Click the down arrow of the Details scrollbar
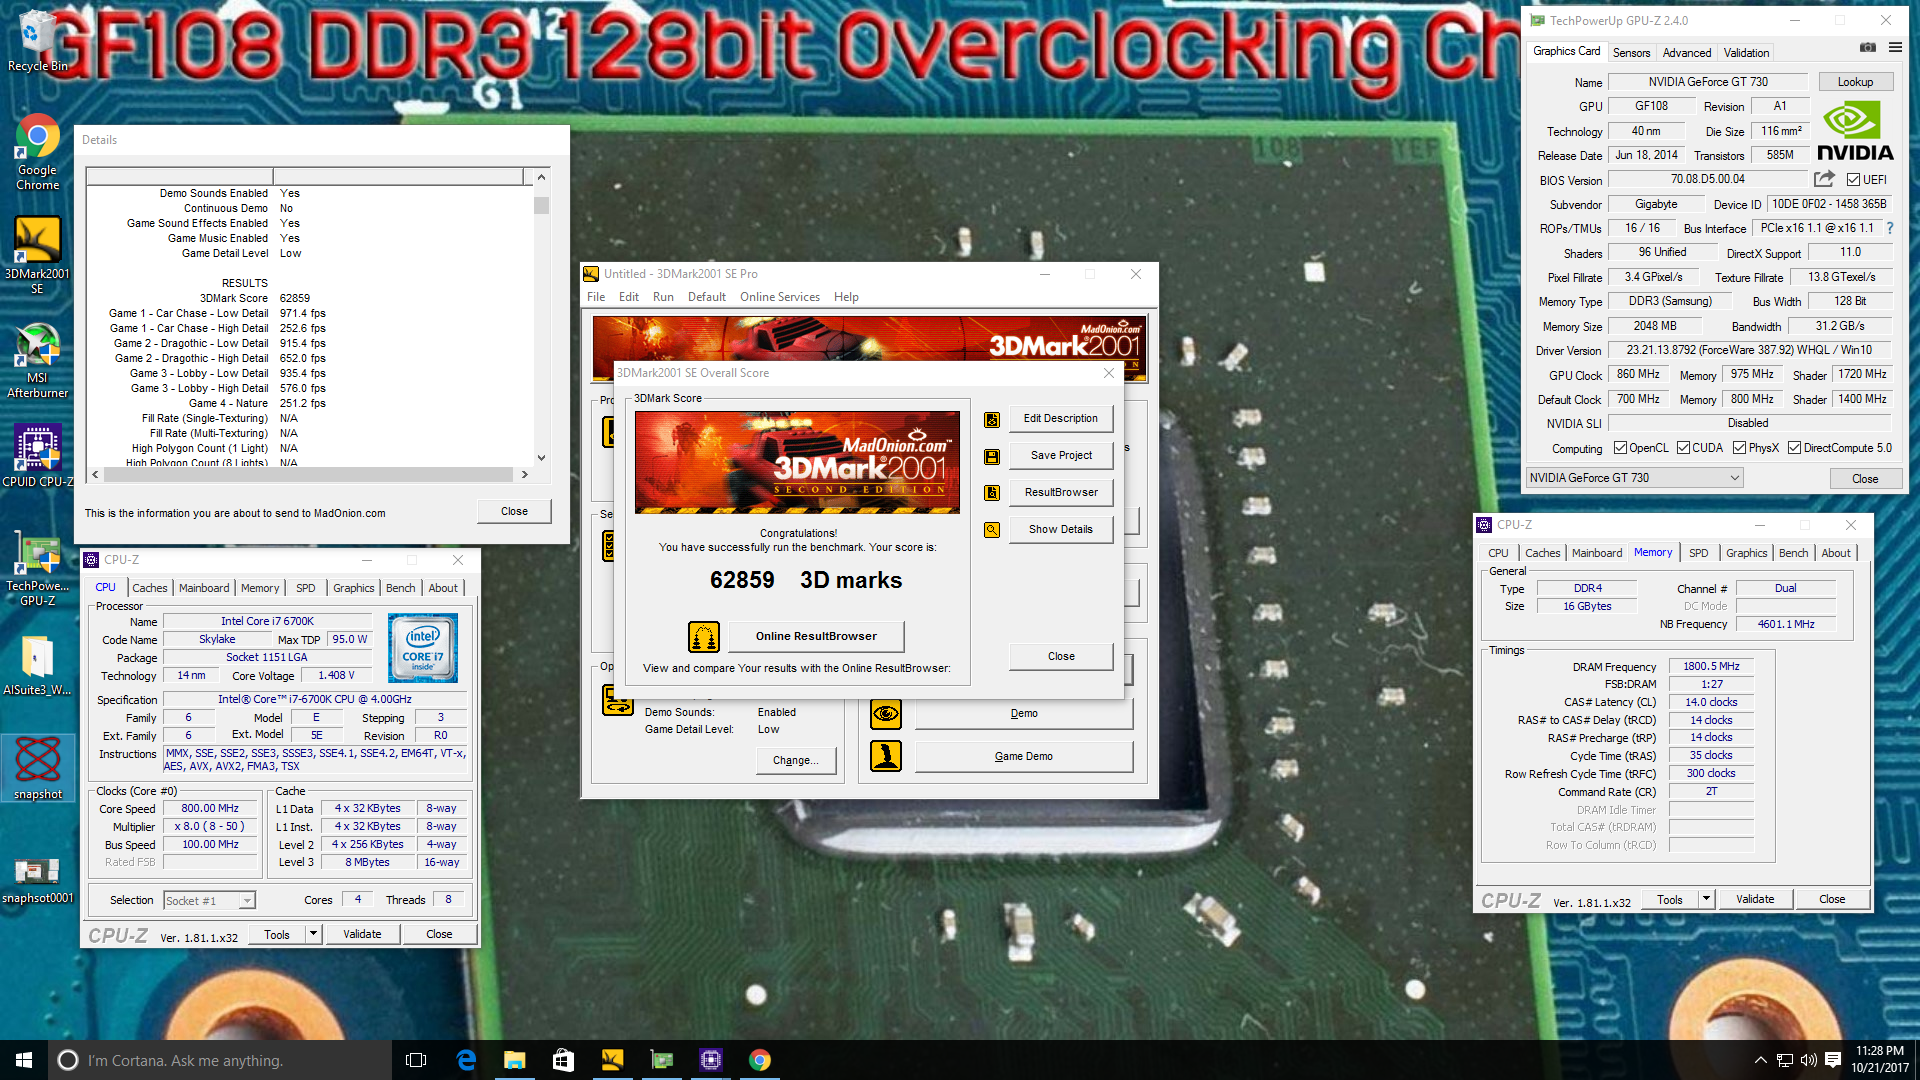 541,458
